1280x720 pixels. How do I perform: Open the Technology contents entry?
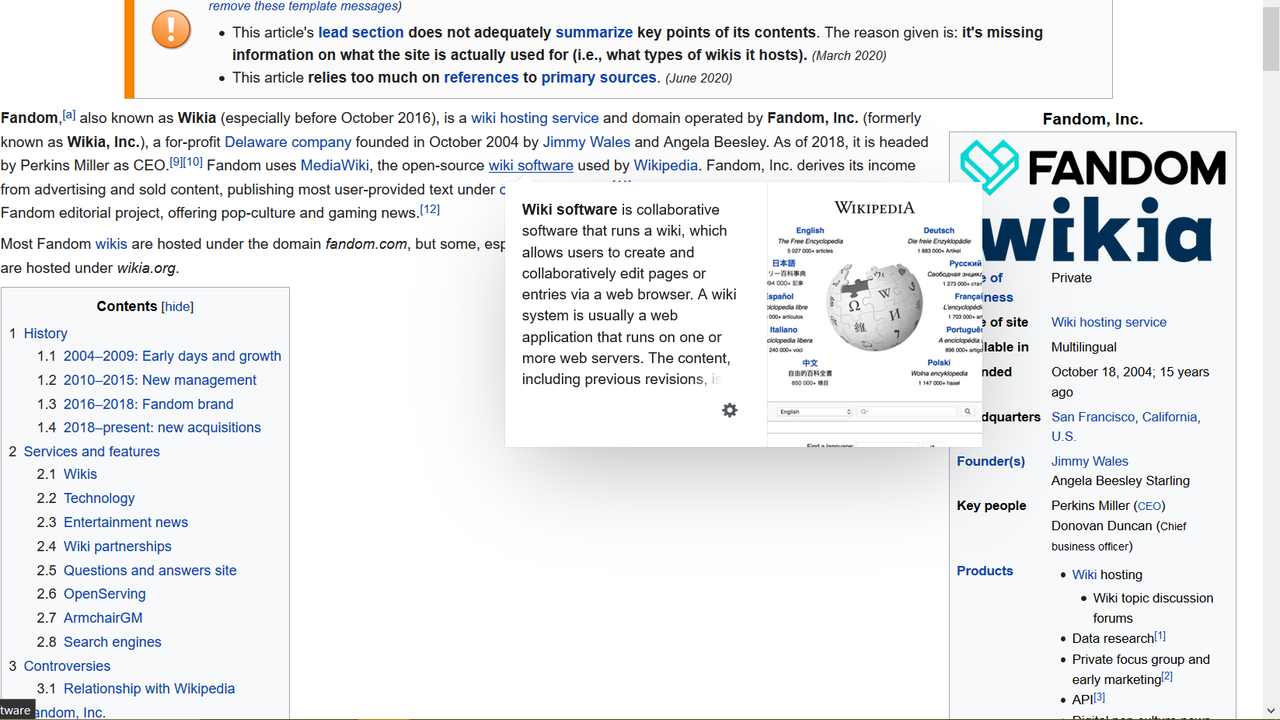[99, 498]
